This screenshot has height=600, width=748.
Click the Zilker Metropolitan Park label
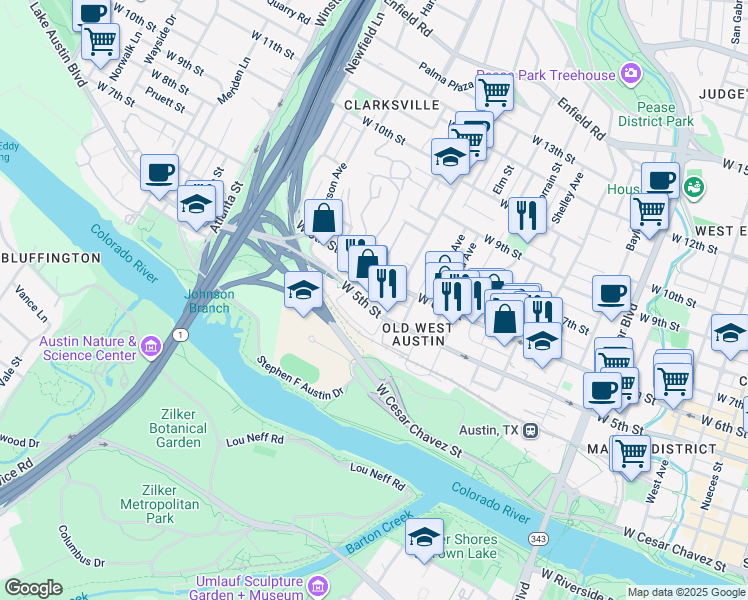[160, 504]
